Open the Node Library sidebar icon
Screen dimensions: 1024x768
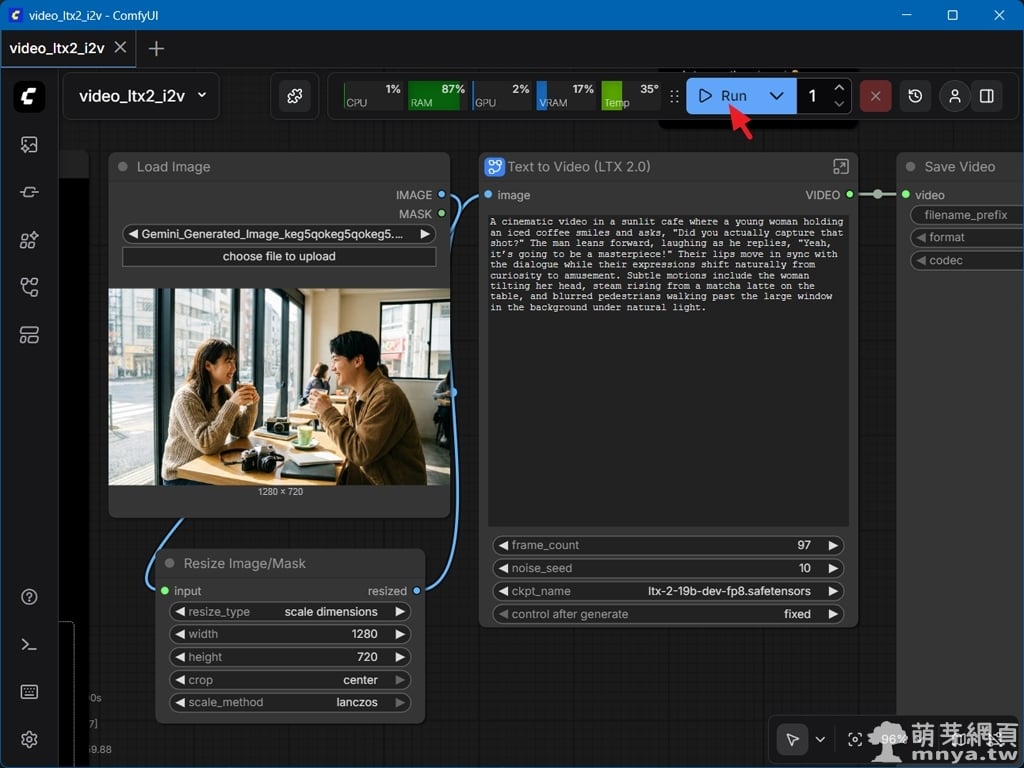click(x=29, y=192)
